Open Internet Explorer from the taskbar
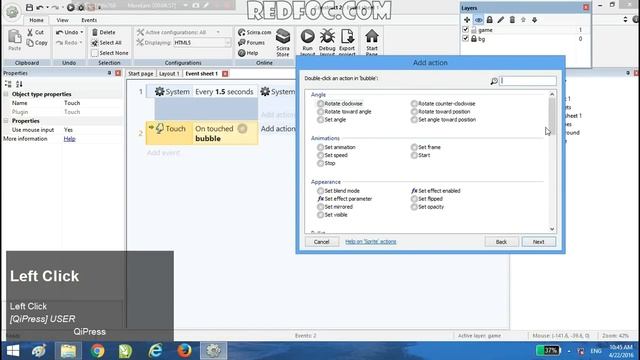Screen dimensions: 640x360 155,351
